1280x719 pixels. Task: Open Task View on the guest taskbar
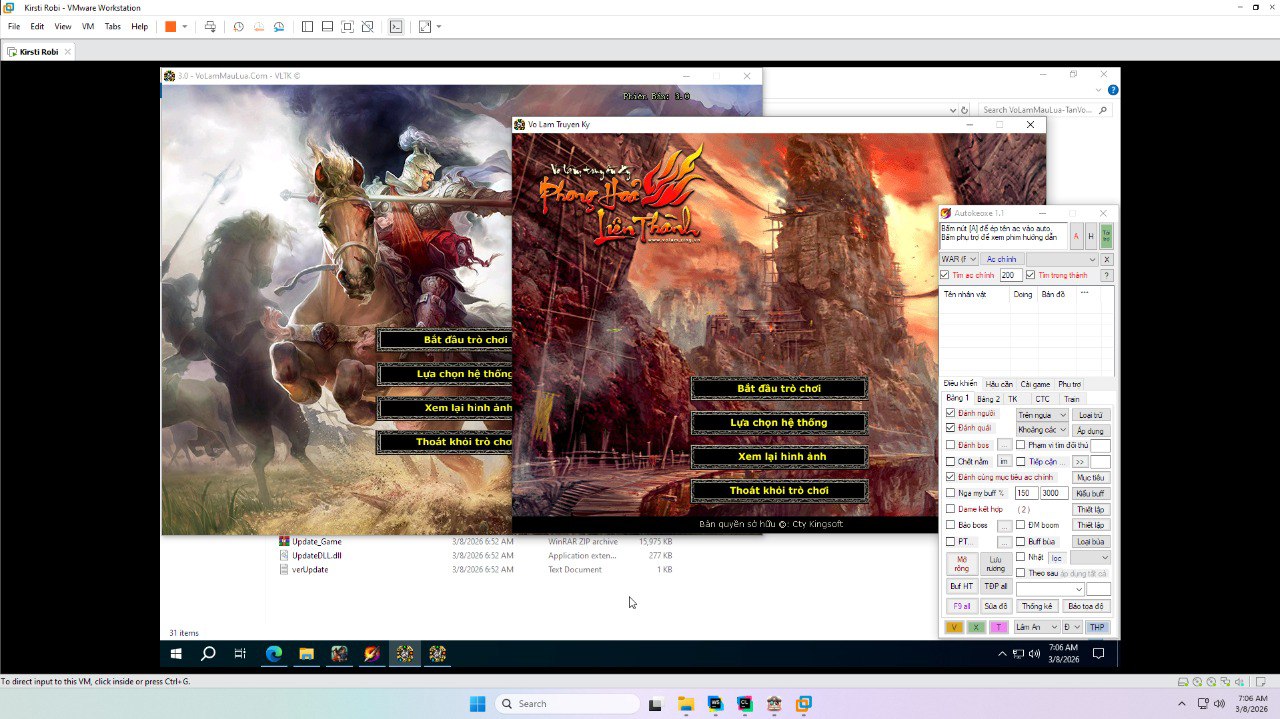point(240,654)
